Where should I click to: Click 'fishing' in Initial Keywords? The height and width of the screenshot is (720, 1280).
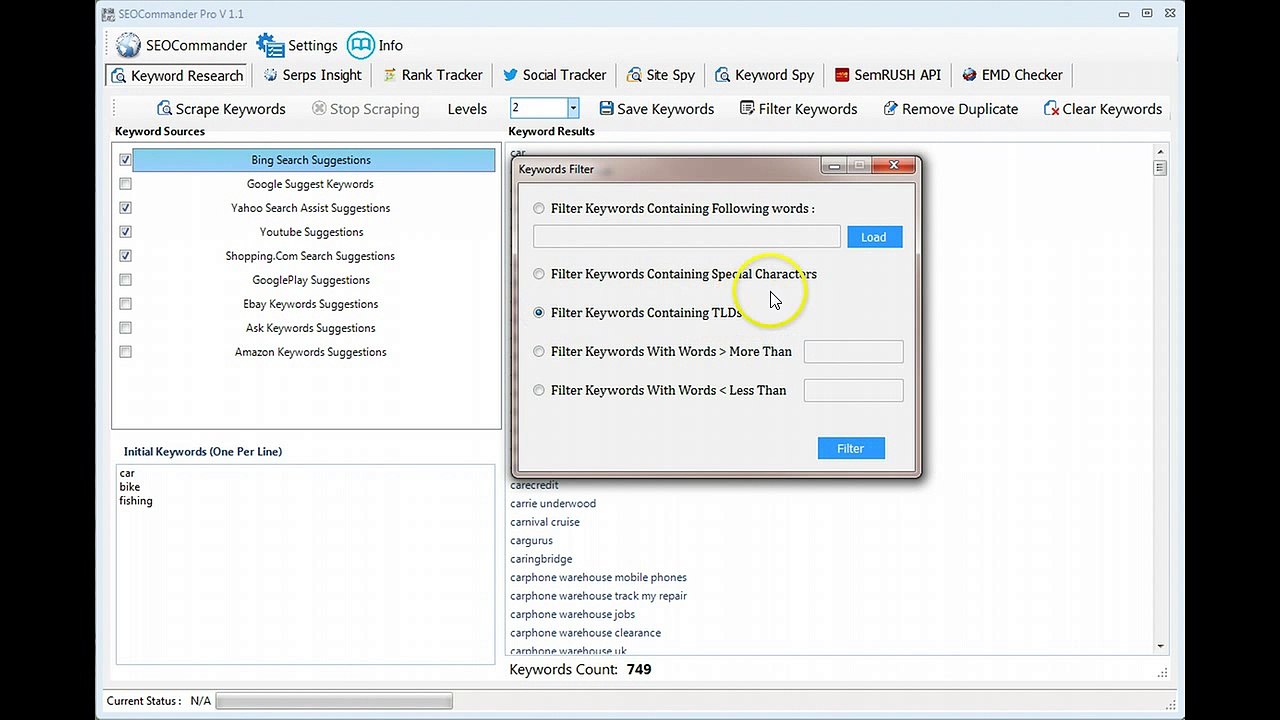(136, 501)
